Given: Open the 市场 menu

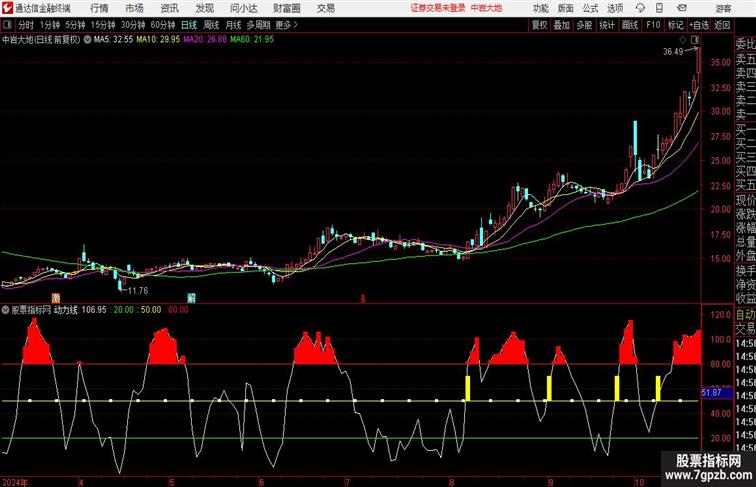Looking at the screenshot, I should pos(135,8).
